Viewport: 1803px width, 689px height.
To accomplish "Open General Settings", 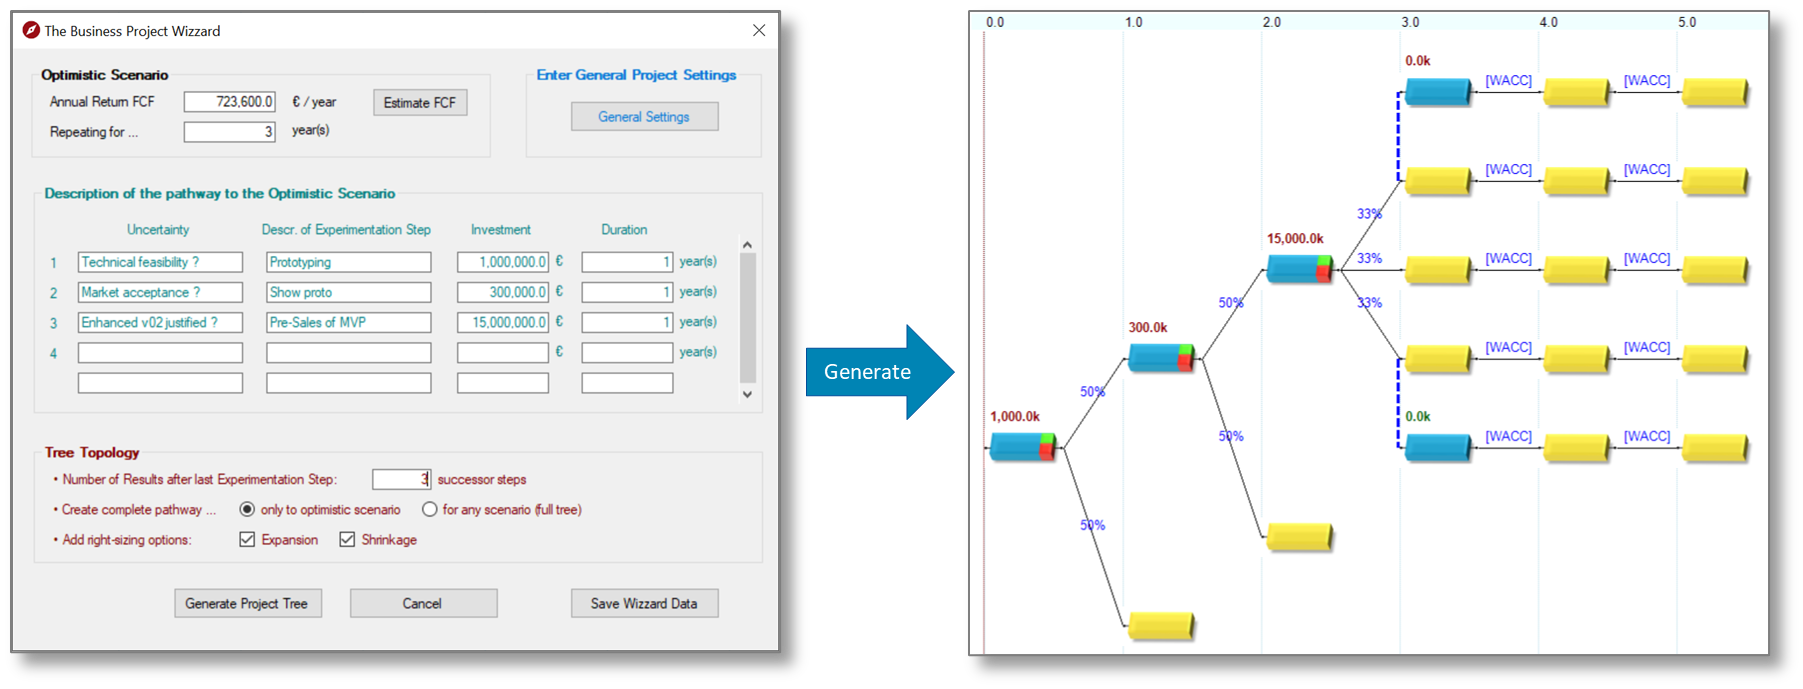I will point(644,117).
